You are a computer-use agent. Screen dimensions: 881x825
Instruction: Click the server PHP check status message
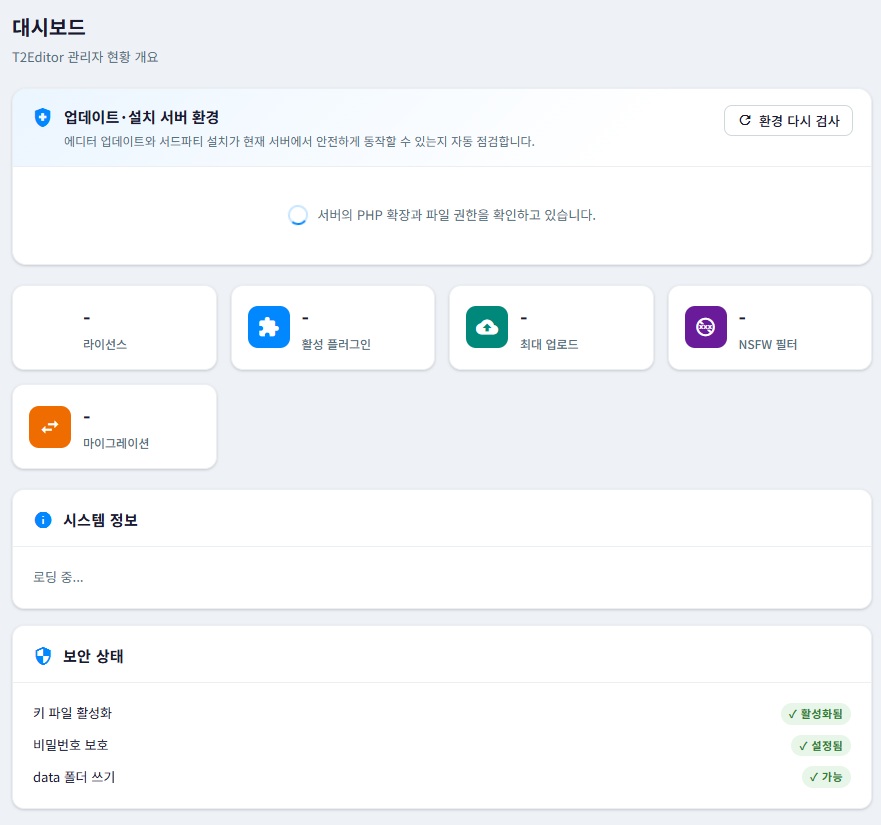(456, 215)
